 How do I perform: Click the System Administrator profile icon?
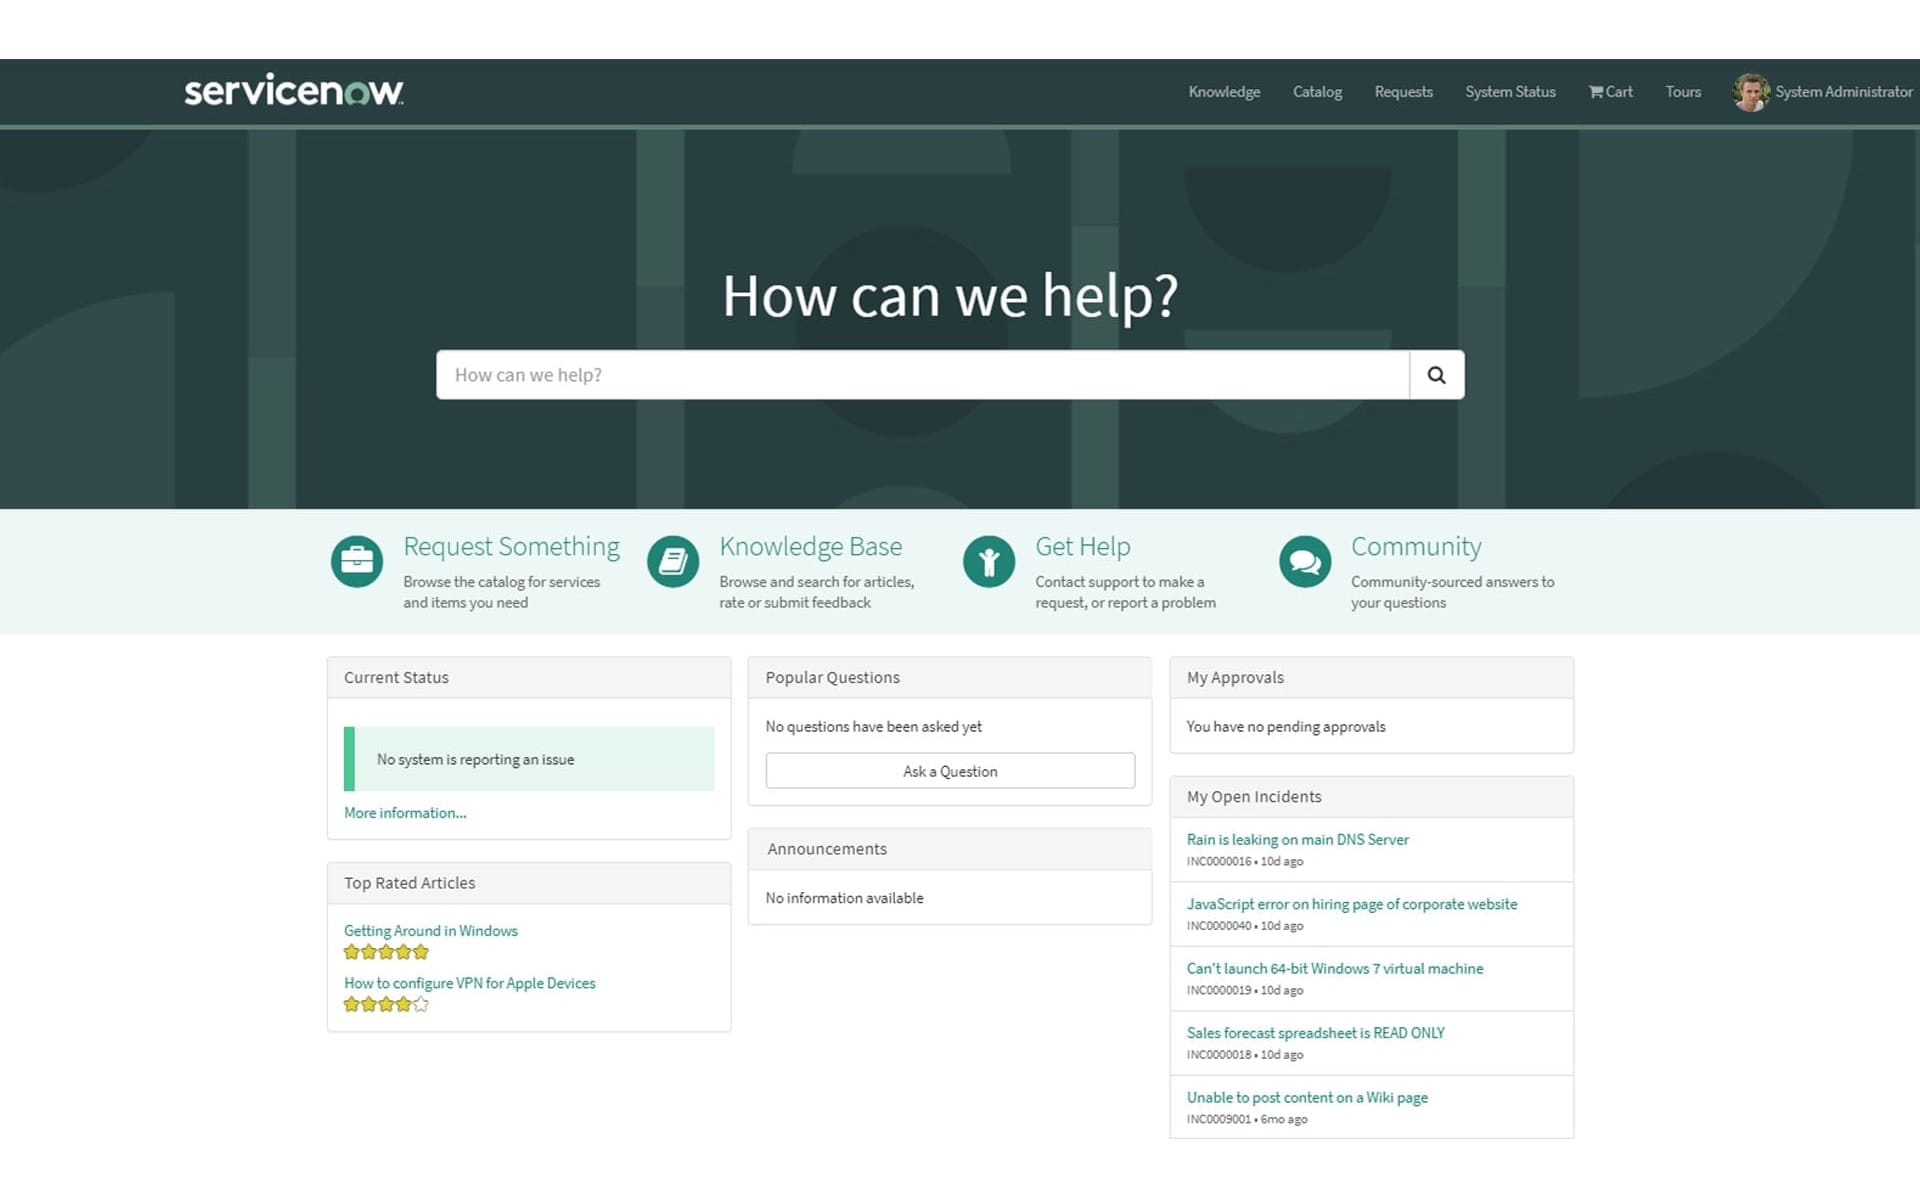pyautogui.click(x=1749, y=91)
